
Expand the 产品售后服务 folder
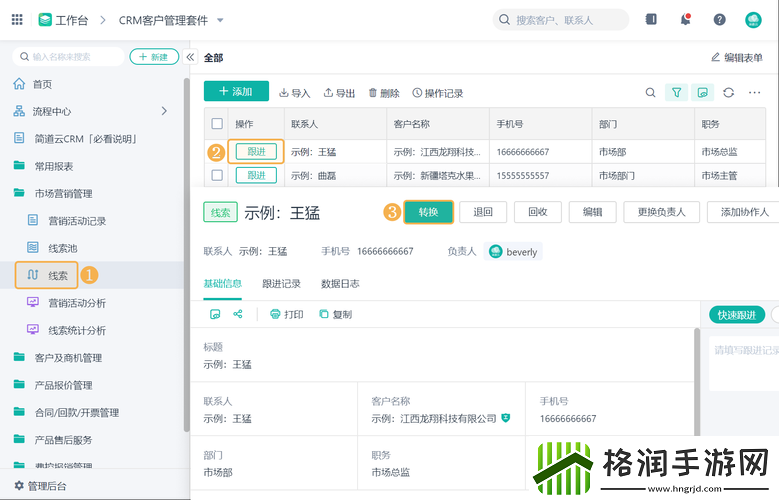coord(19,439)
